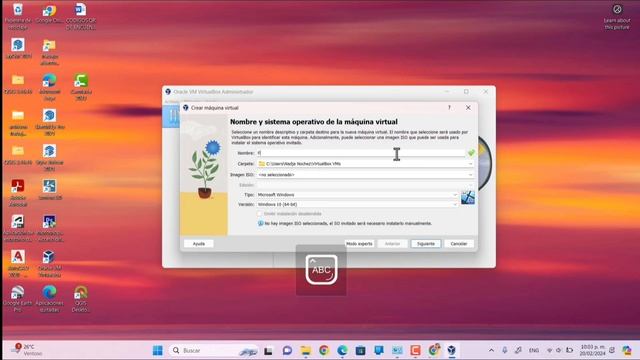
Task: Open Microsoft Store from the taskbar
Action: (360, 350)
